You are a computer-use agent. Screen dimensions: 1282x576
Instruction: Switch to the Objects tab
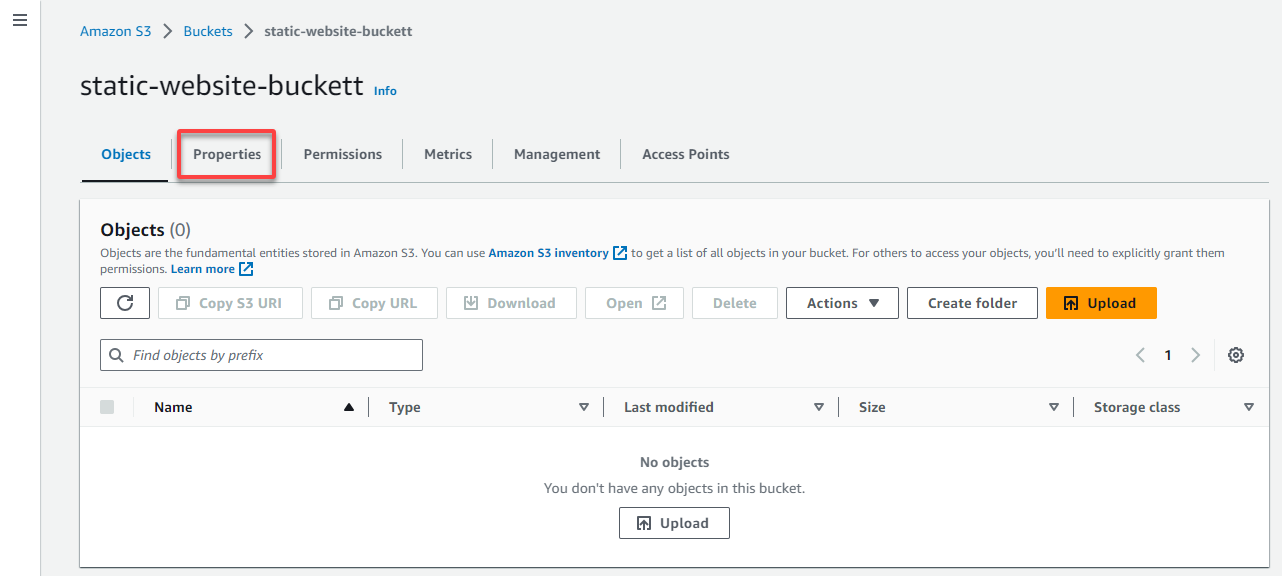pyautogui.click(x=126, y=154)
